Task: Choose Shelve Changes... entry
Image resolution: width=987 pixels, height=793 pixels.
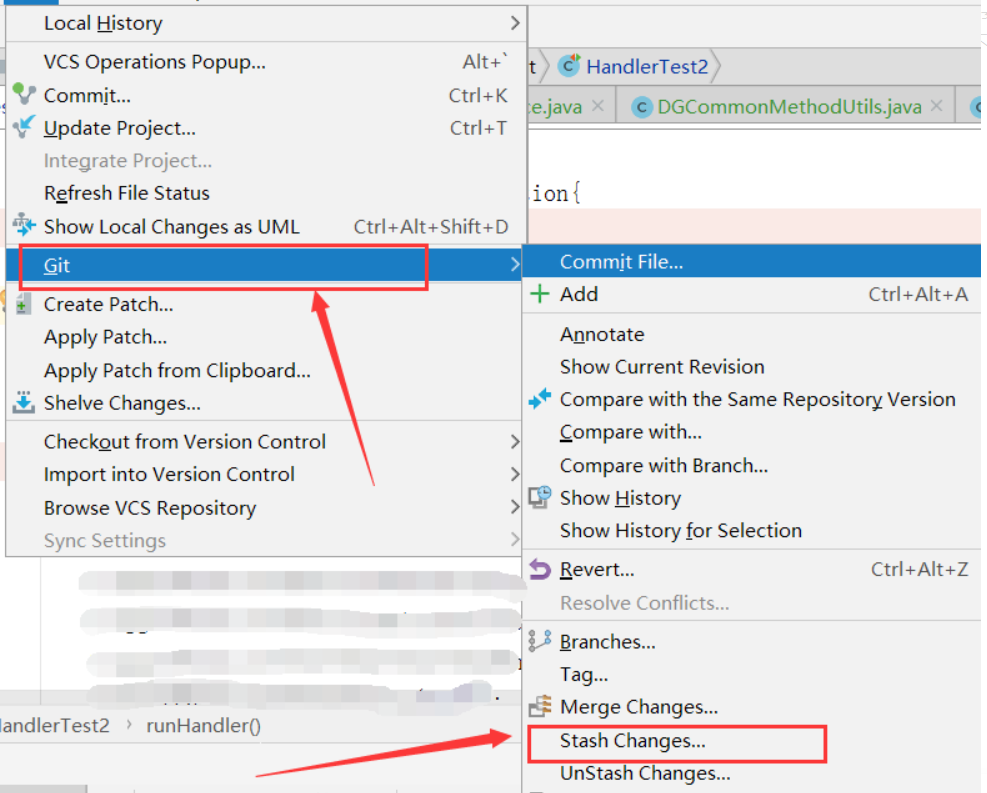Action: (266, 403)
